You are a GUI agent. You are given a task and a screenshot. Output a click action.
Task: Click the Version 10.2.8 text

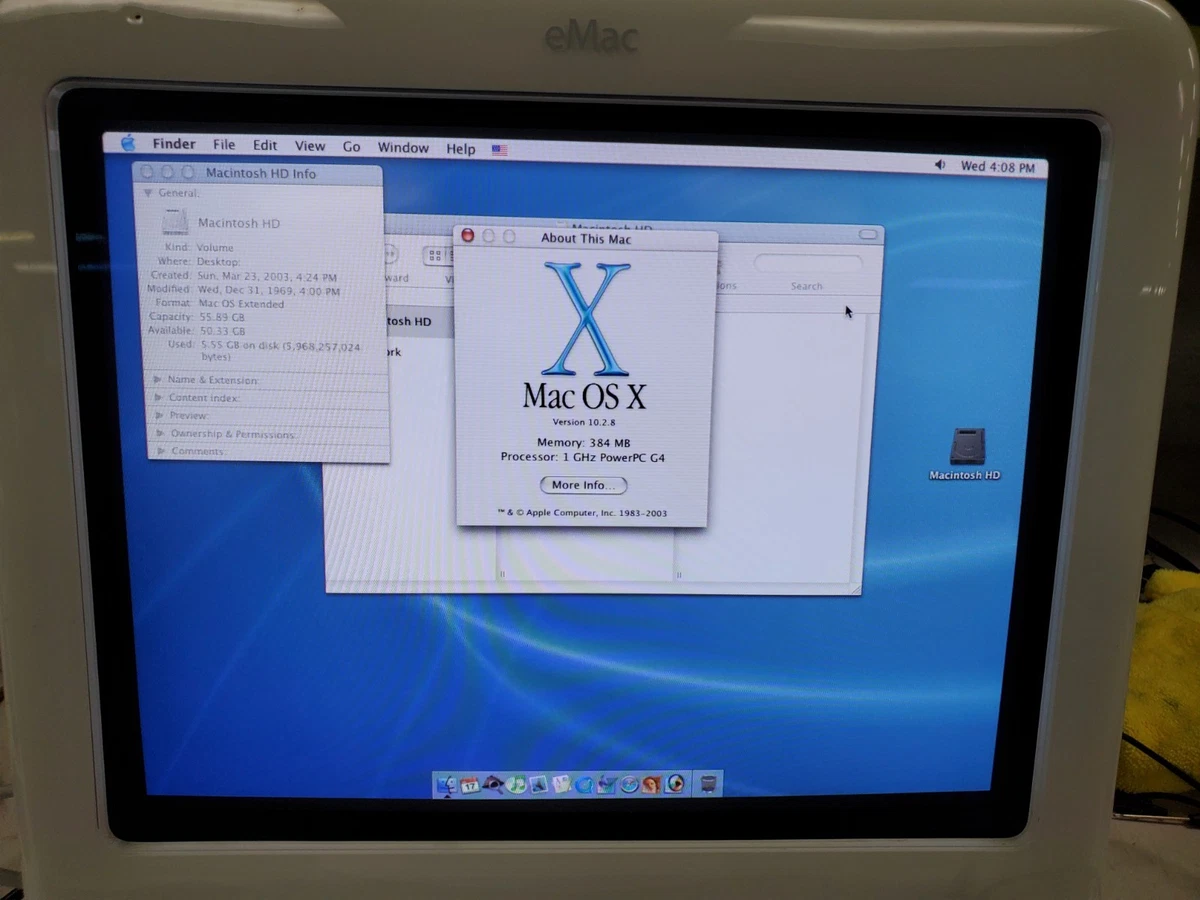pos(584,422)
